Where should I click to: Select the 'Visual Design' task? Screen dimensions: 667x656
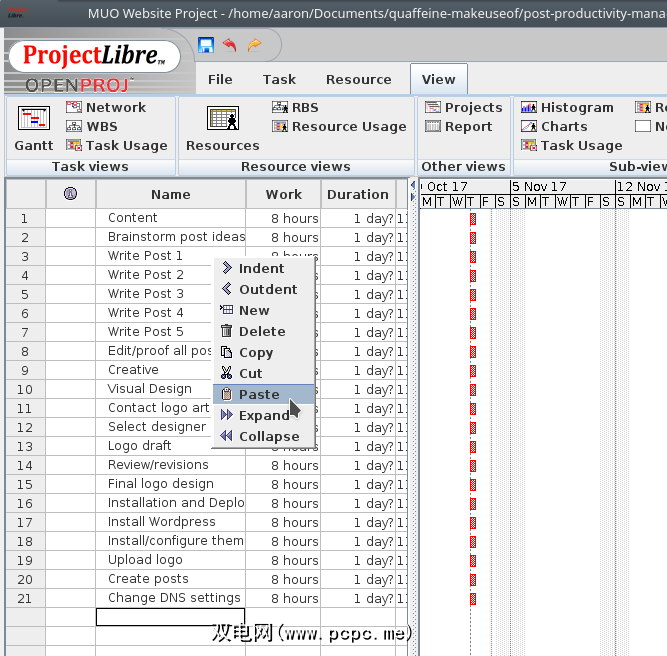(150, 389)
